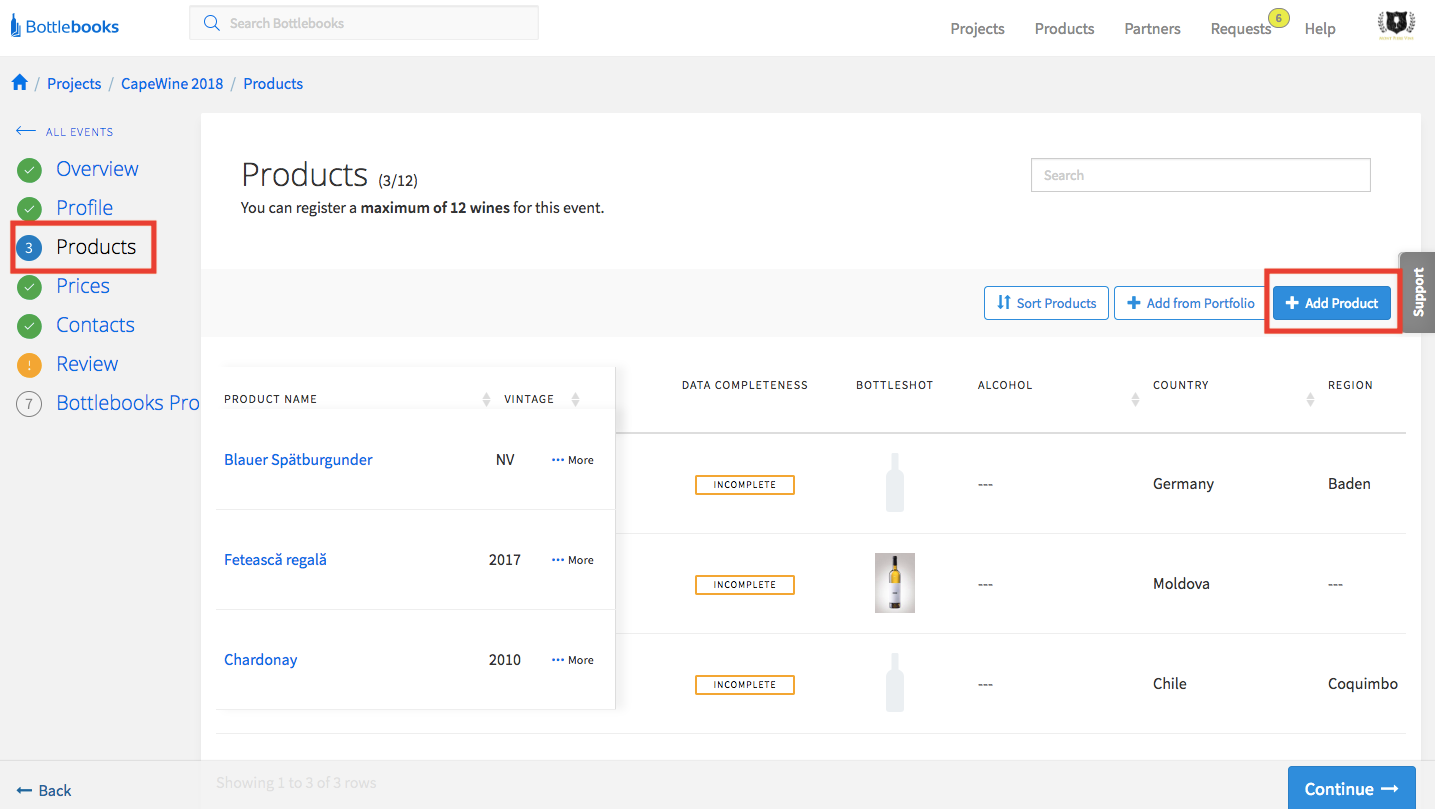
Task: Open More menu for Fetească regală
Action: [573, 560]
